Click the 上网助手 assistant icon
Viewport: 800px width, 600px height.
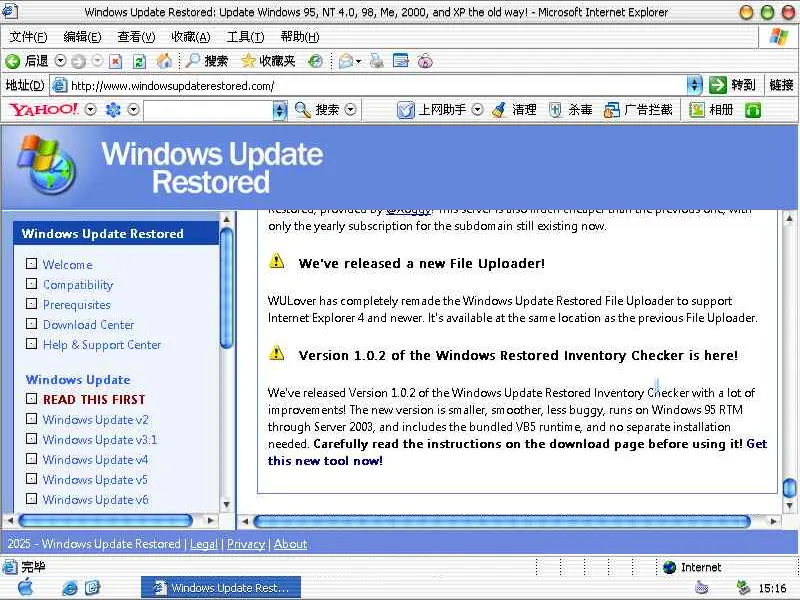click(406, 110)
